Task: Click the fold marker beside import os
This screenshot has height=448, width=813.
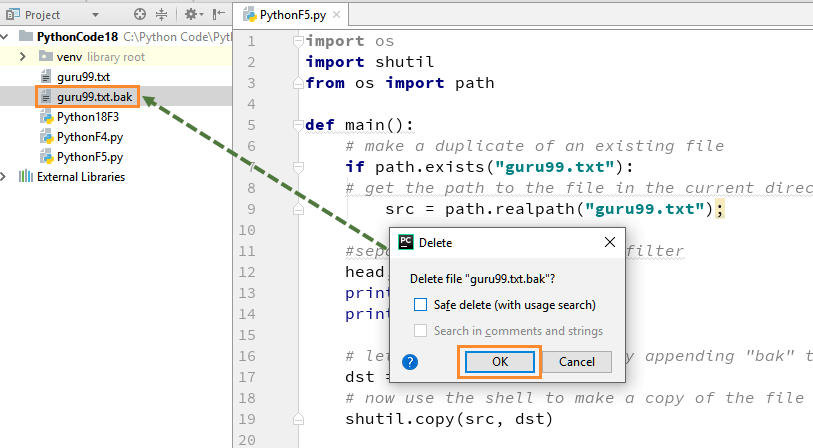Action: click(298, 41)
